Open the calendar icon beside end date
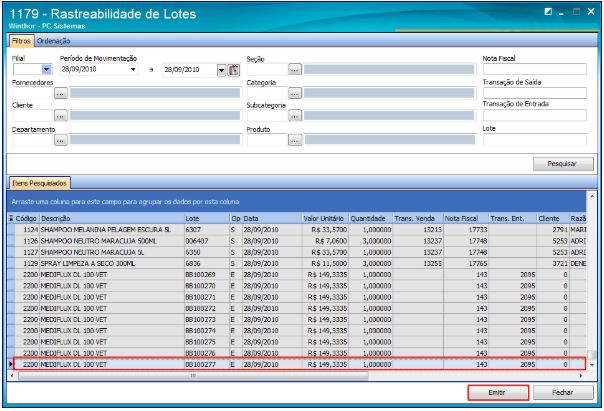This screenshot has width=604, height=411. tap(234, 70)
